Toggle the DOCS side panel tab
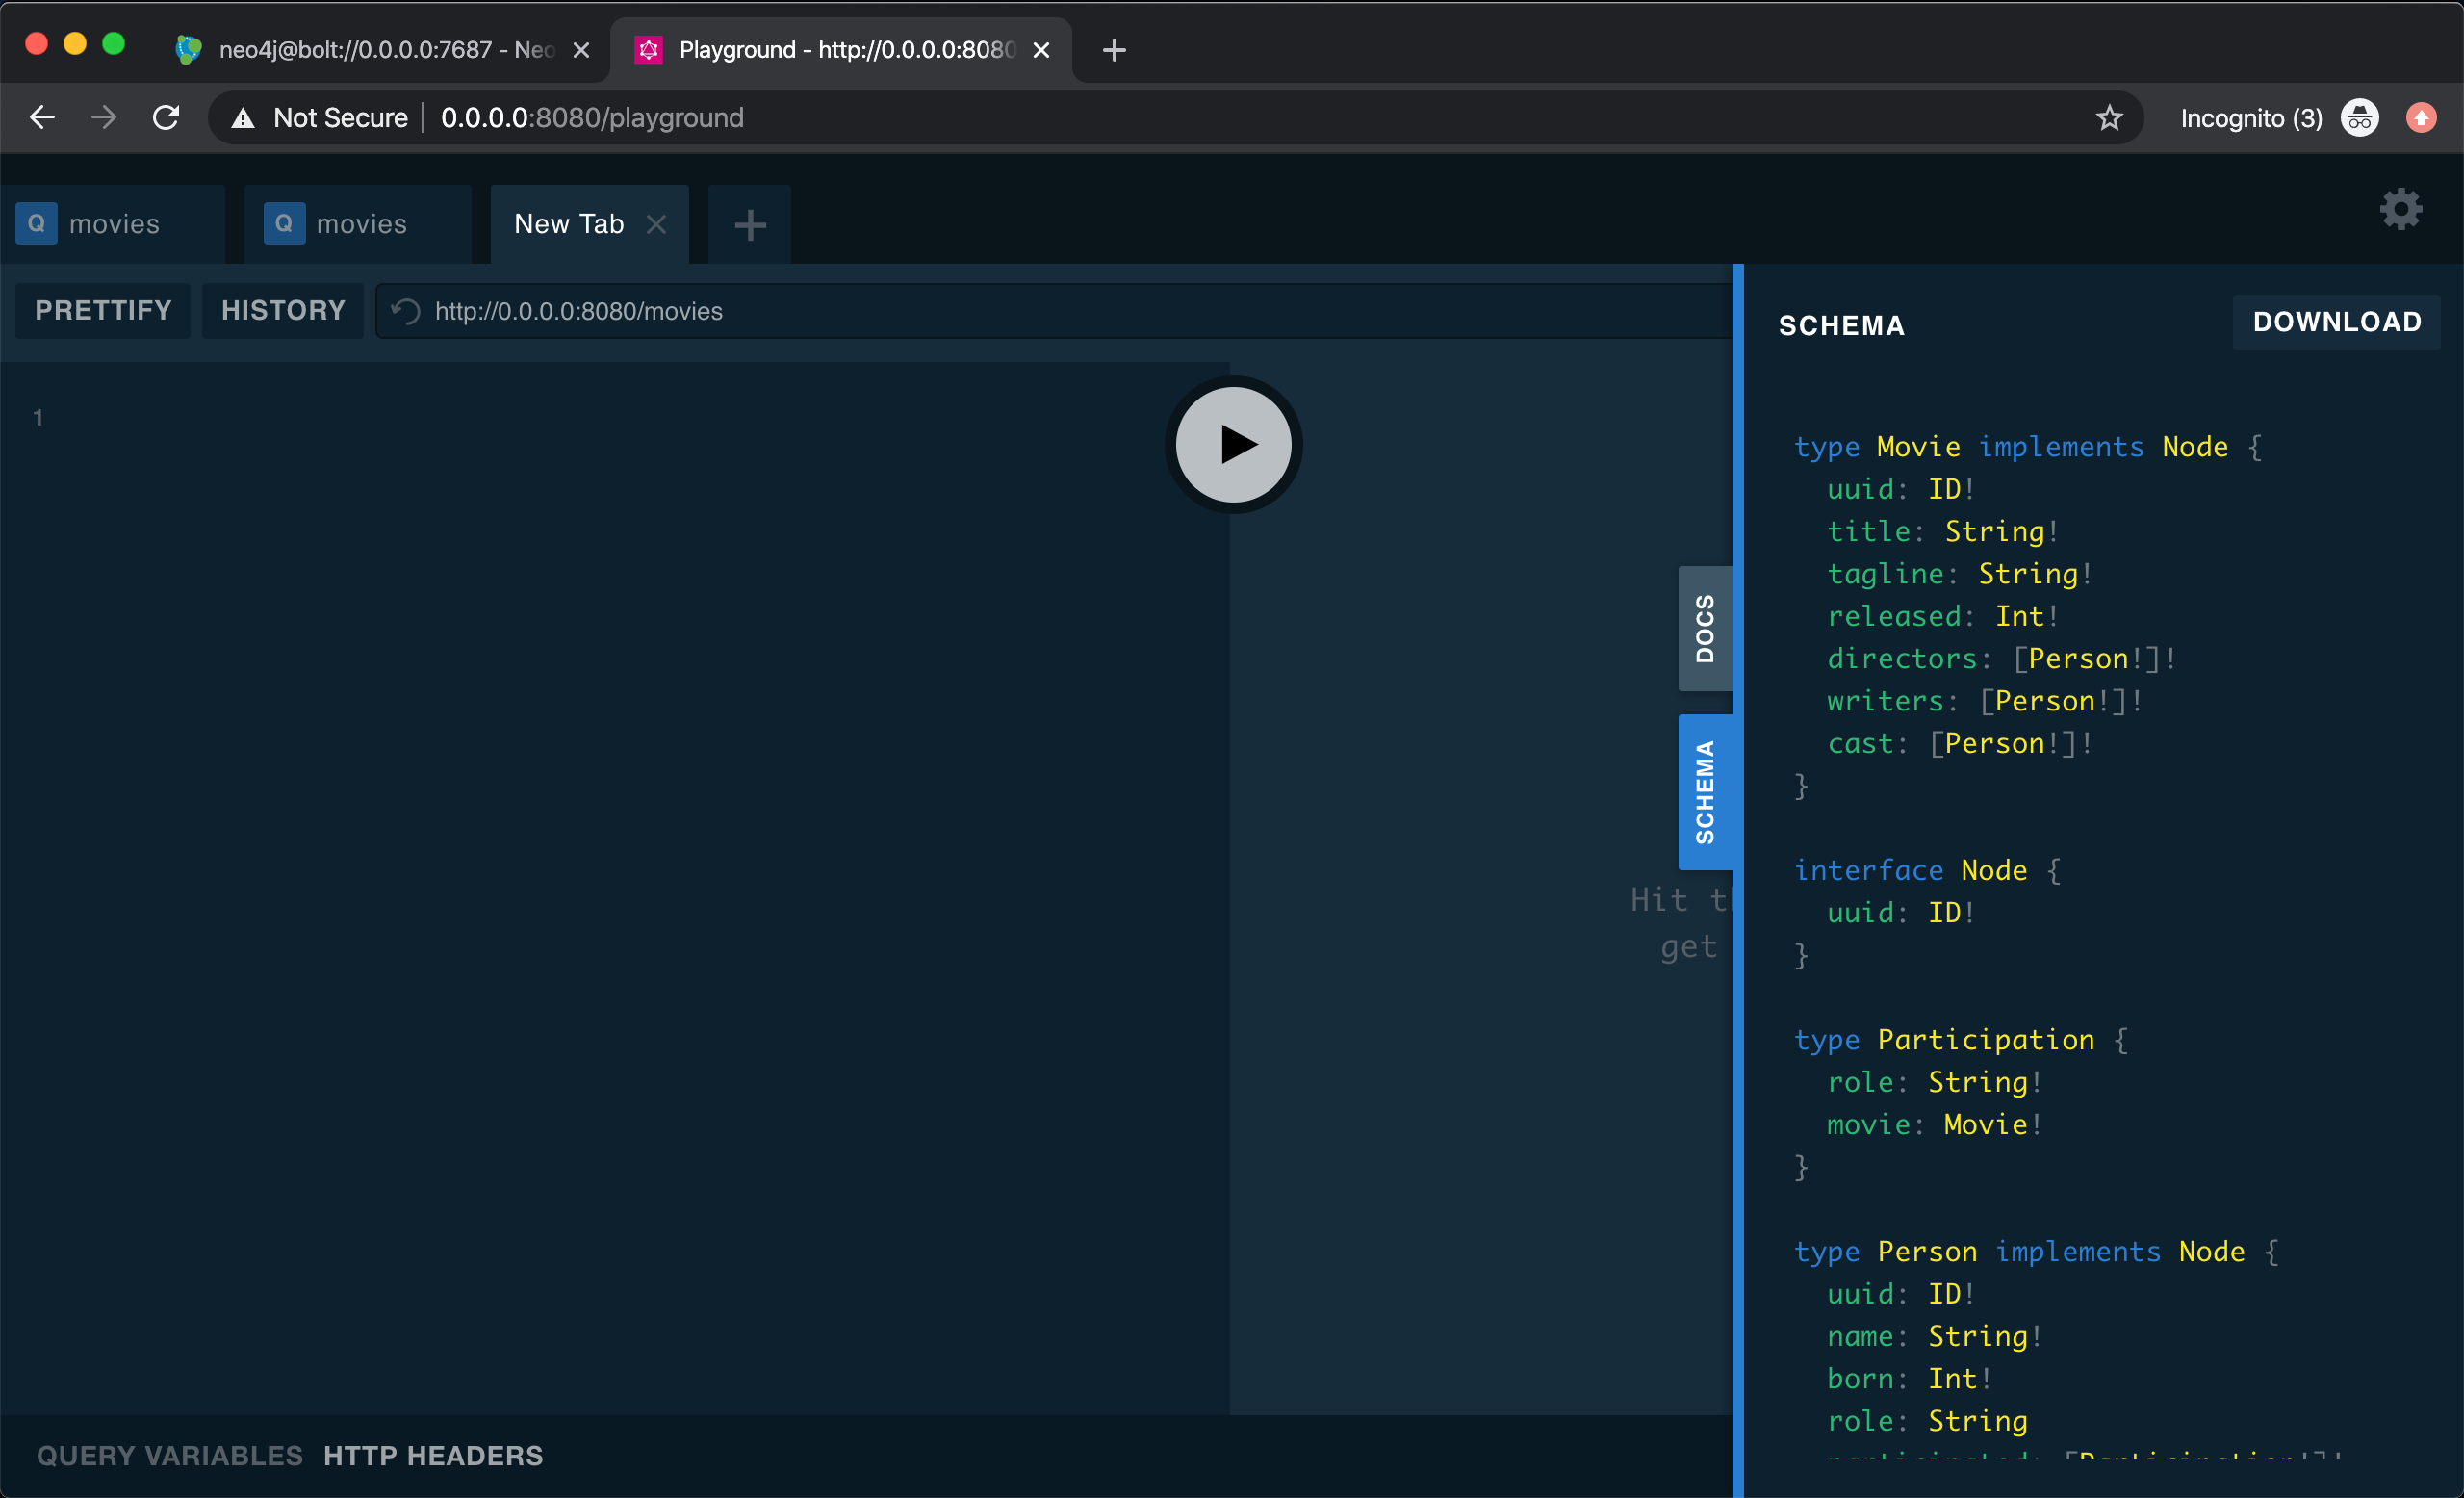 (x=1704, y=628)
